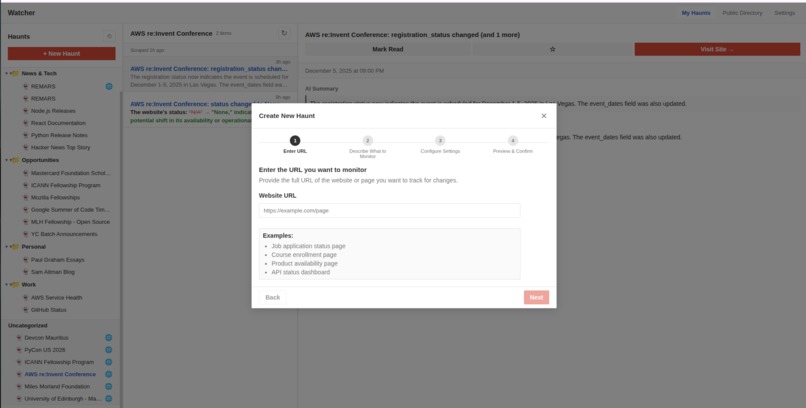Collapse the Work folder arrow
This screenshot has width=806, height=408.
click(7, 285)
